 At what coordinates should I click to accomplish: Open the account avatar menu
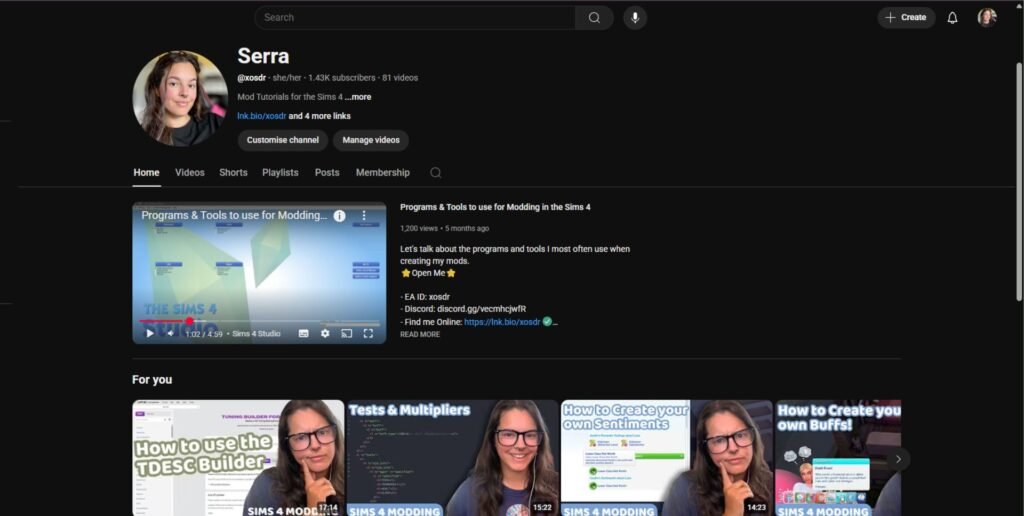pos(987,18)
